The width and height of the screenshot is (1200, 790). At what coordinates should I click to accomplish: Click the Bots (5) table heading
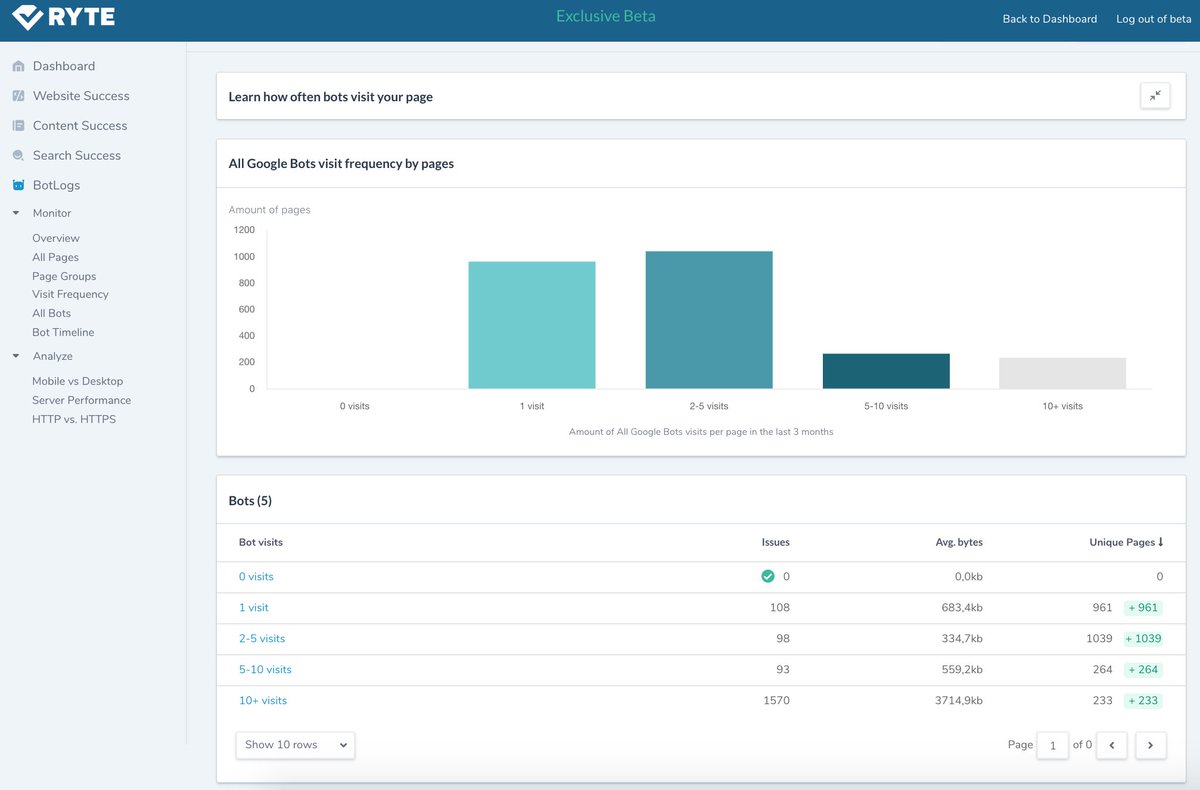click(x=250, y=500)
